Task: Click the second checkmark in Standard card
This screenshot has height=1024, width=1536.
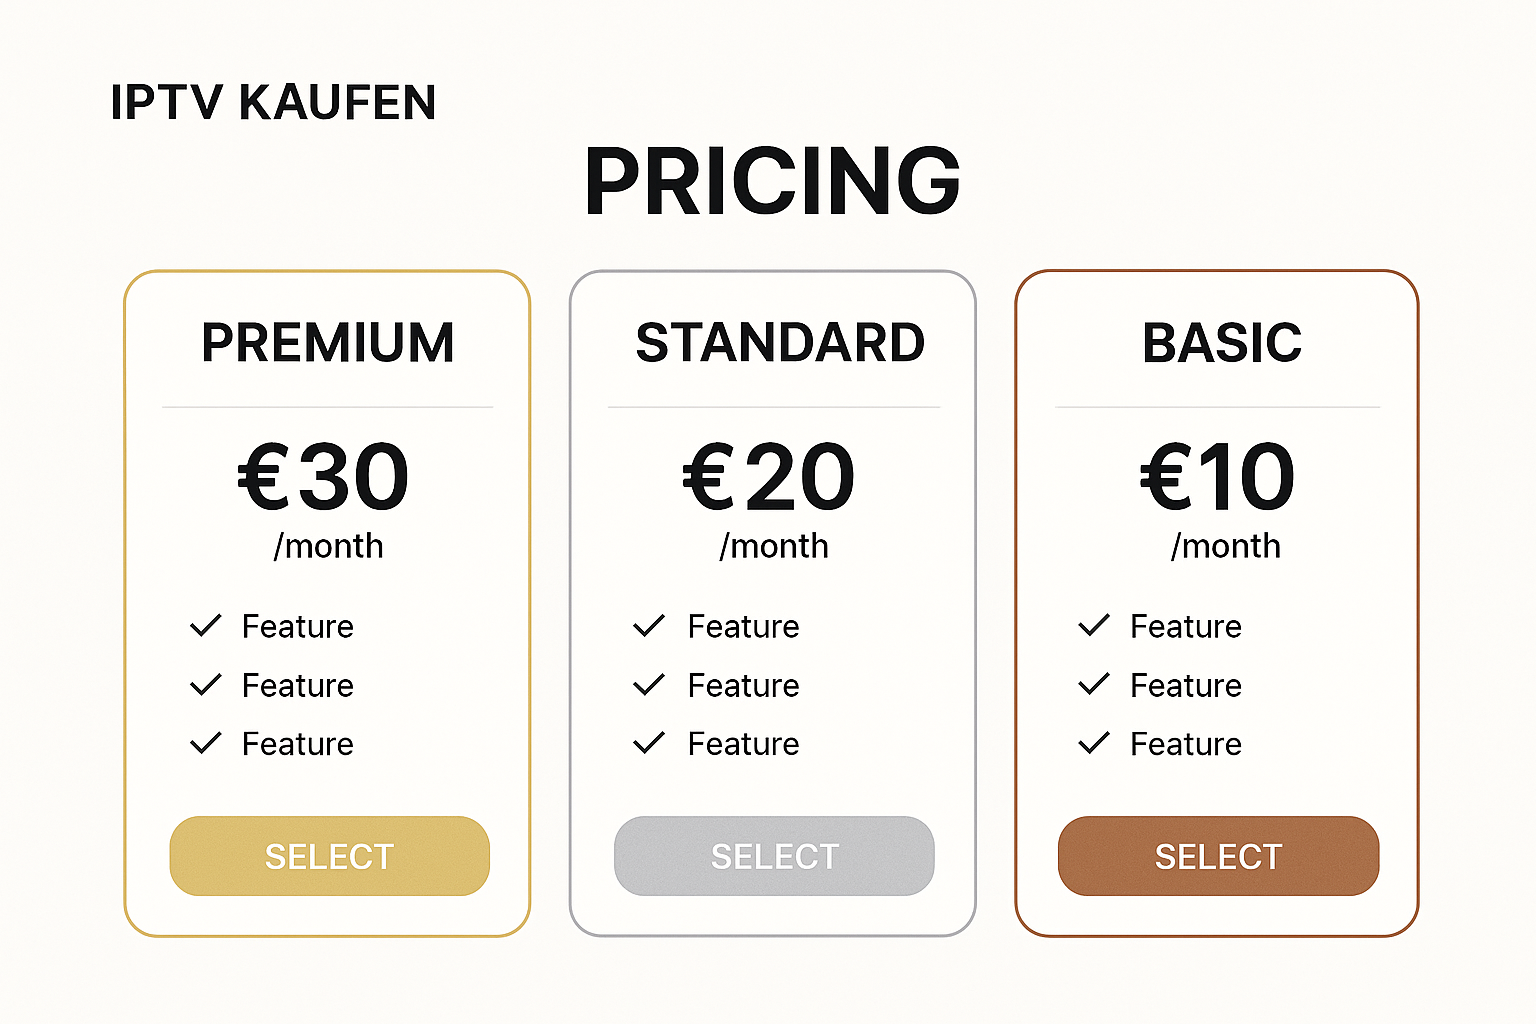Action: [x=649, y=685]
